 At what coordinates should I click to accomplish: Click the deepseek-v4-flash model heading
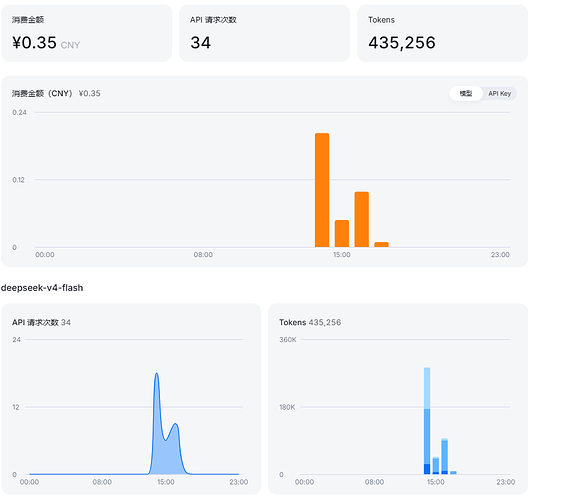(x=42, y=288)
